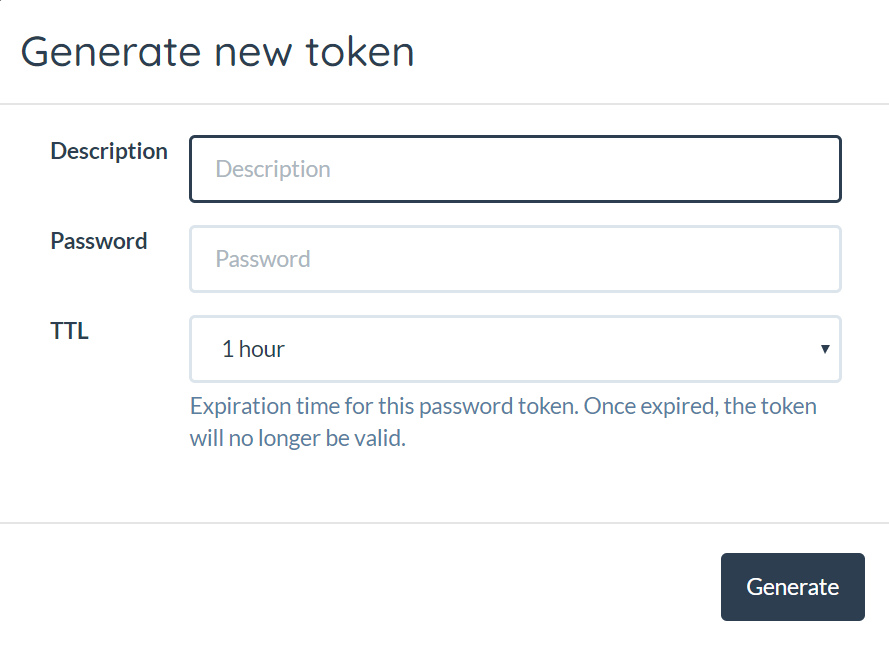Click the "TTL" field label

point(70,331)
